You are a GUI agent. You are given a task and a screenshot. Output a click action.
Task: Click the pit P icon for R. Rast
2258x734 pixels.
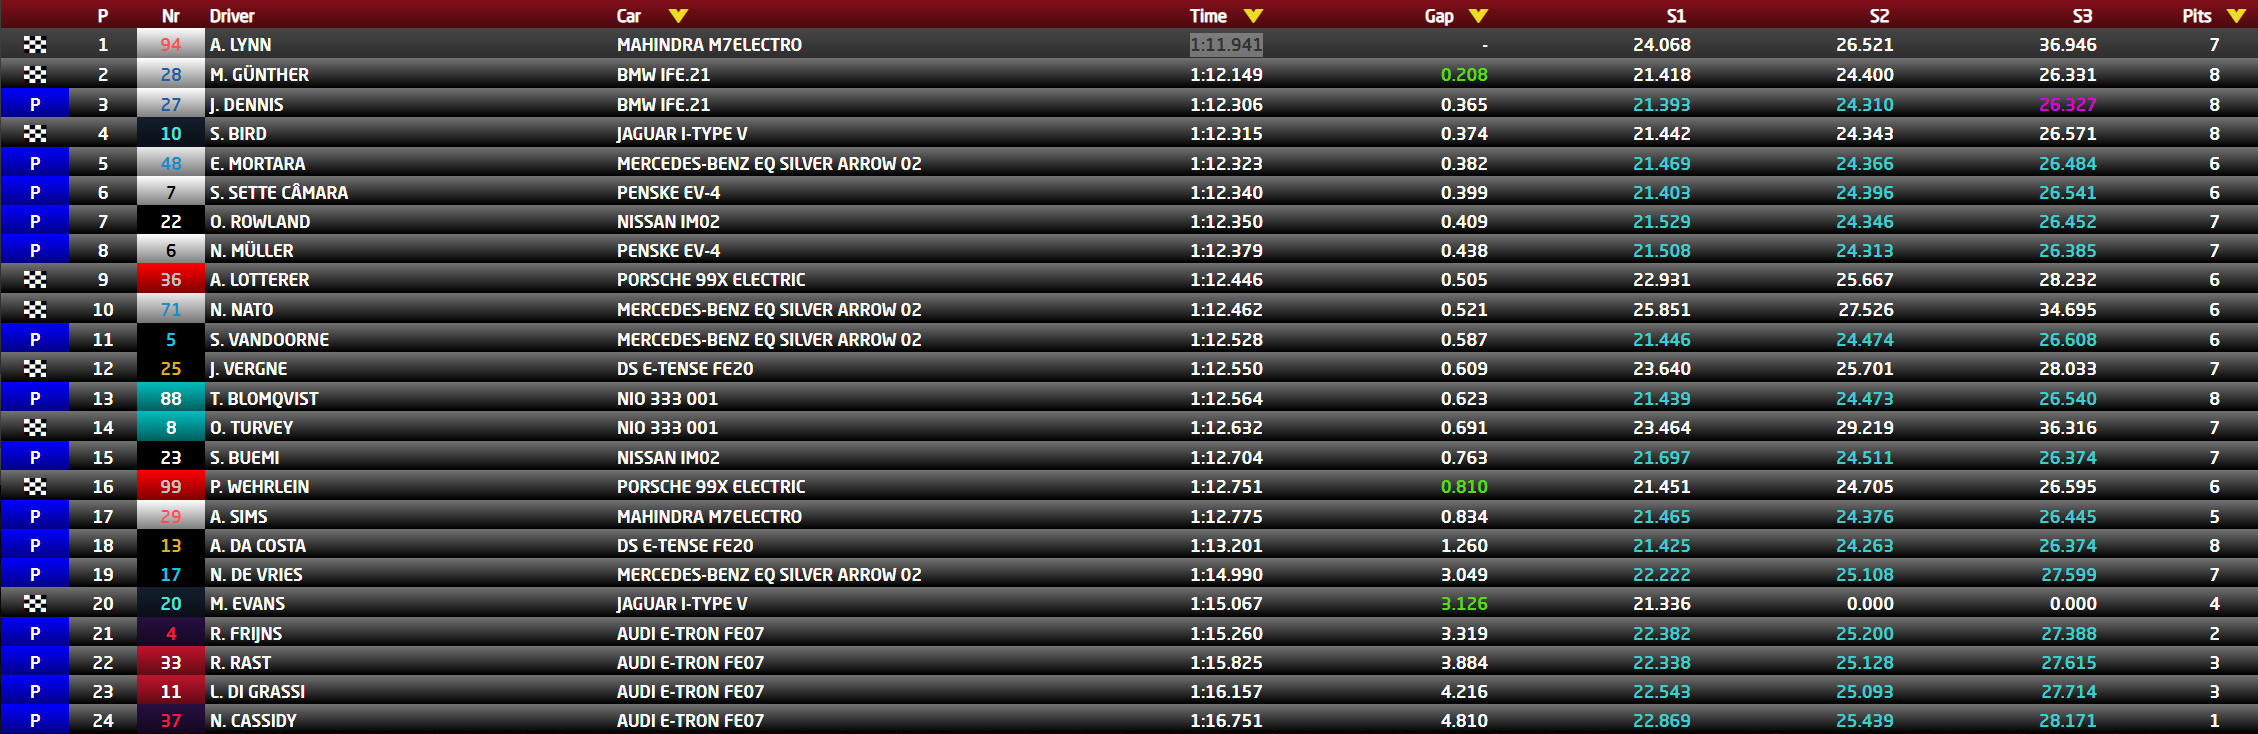tap(35, 662)
